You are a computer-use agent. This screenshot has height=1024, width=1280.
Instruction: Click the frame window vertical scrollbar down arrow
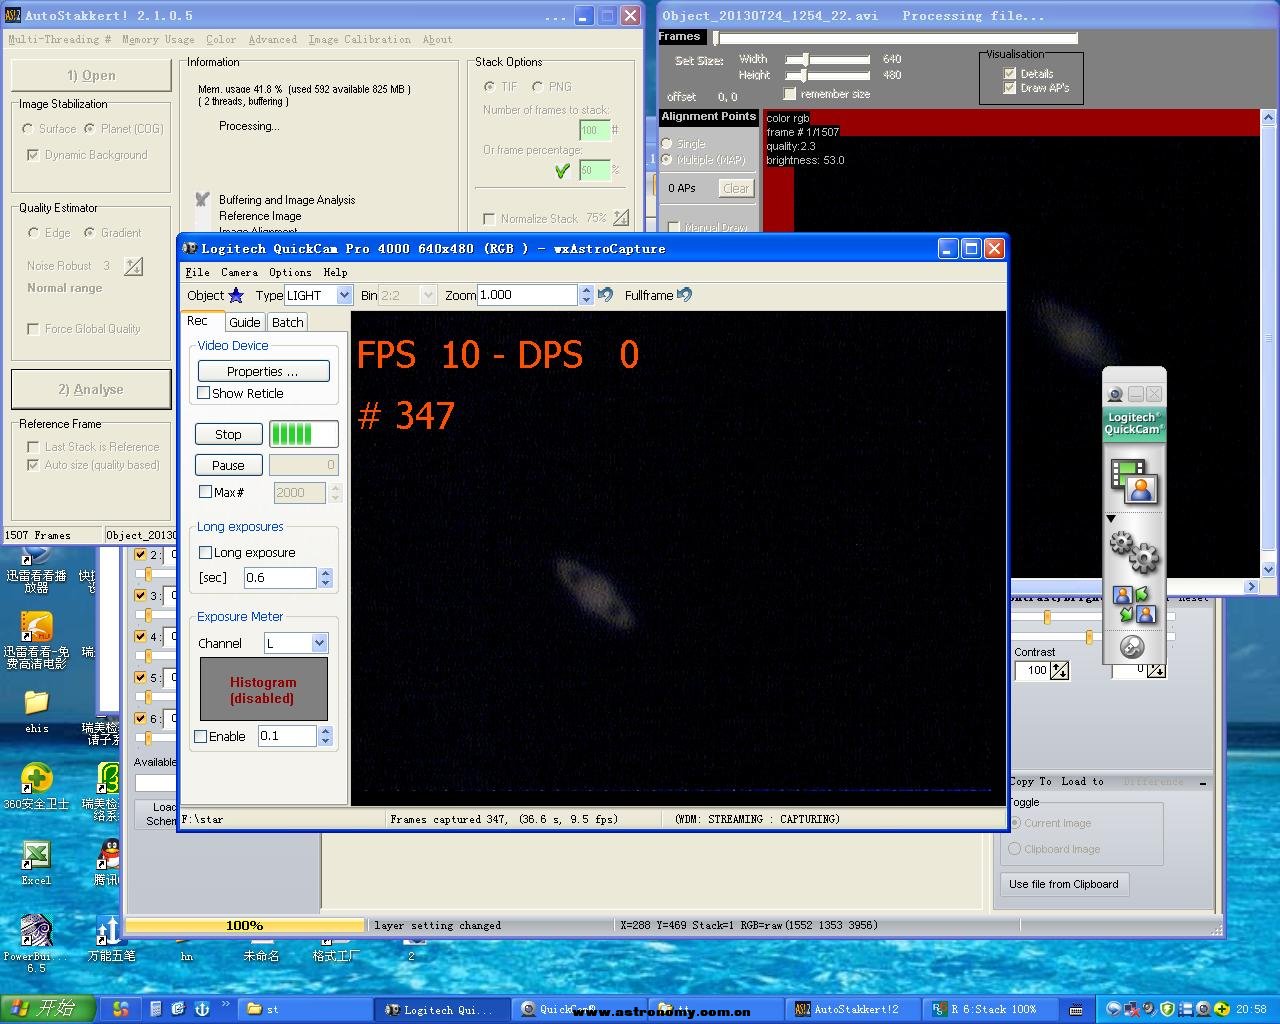1268,570
